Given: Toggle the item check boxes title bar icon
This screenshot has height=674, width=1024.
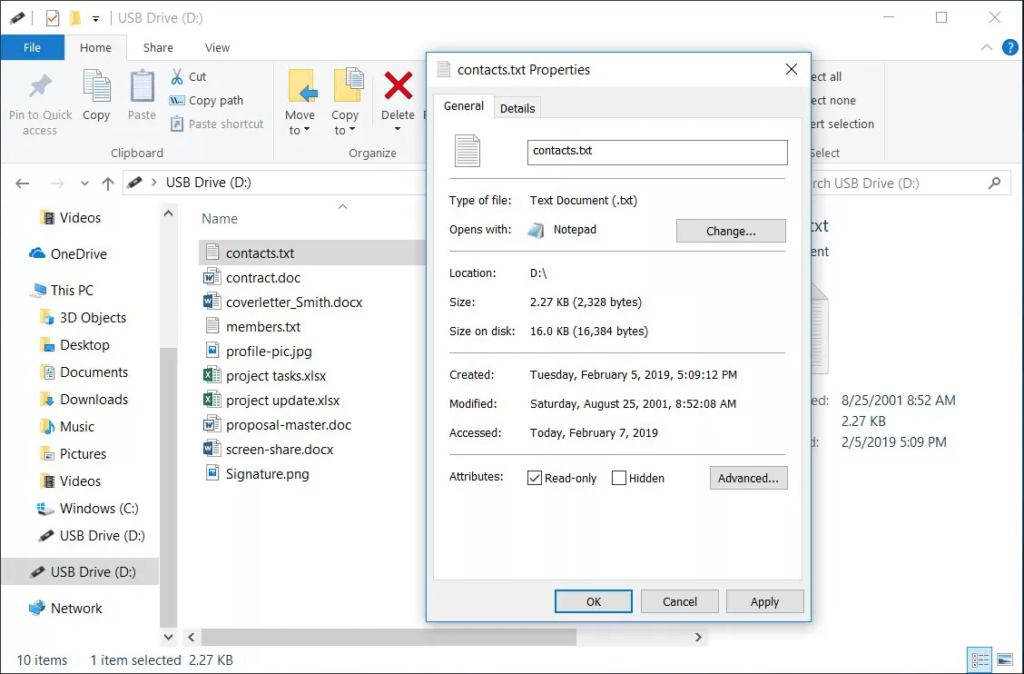Looking at the screenshot, I should coord(50,18).
